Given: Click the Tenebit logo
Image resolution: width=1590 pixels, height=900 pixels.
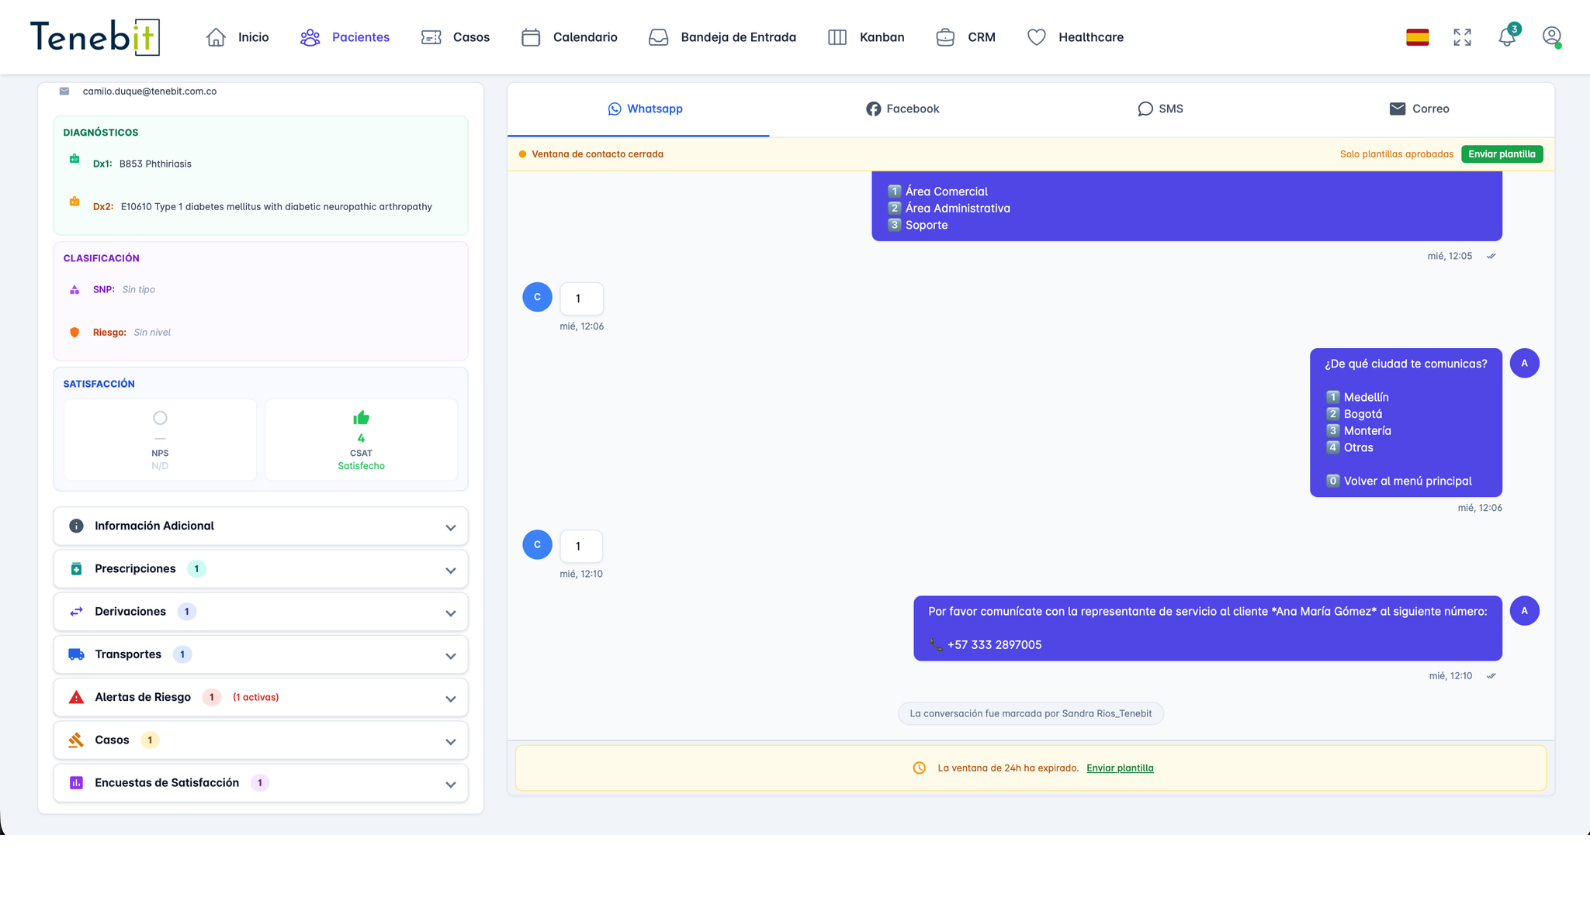Looking at the screenshot, I should [x=95, y=37].
